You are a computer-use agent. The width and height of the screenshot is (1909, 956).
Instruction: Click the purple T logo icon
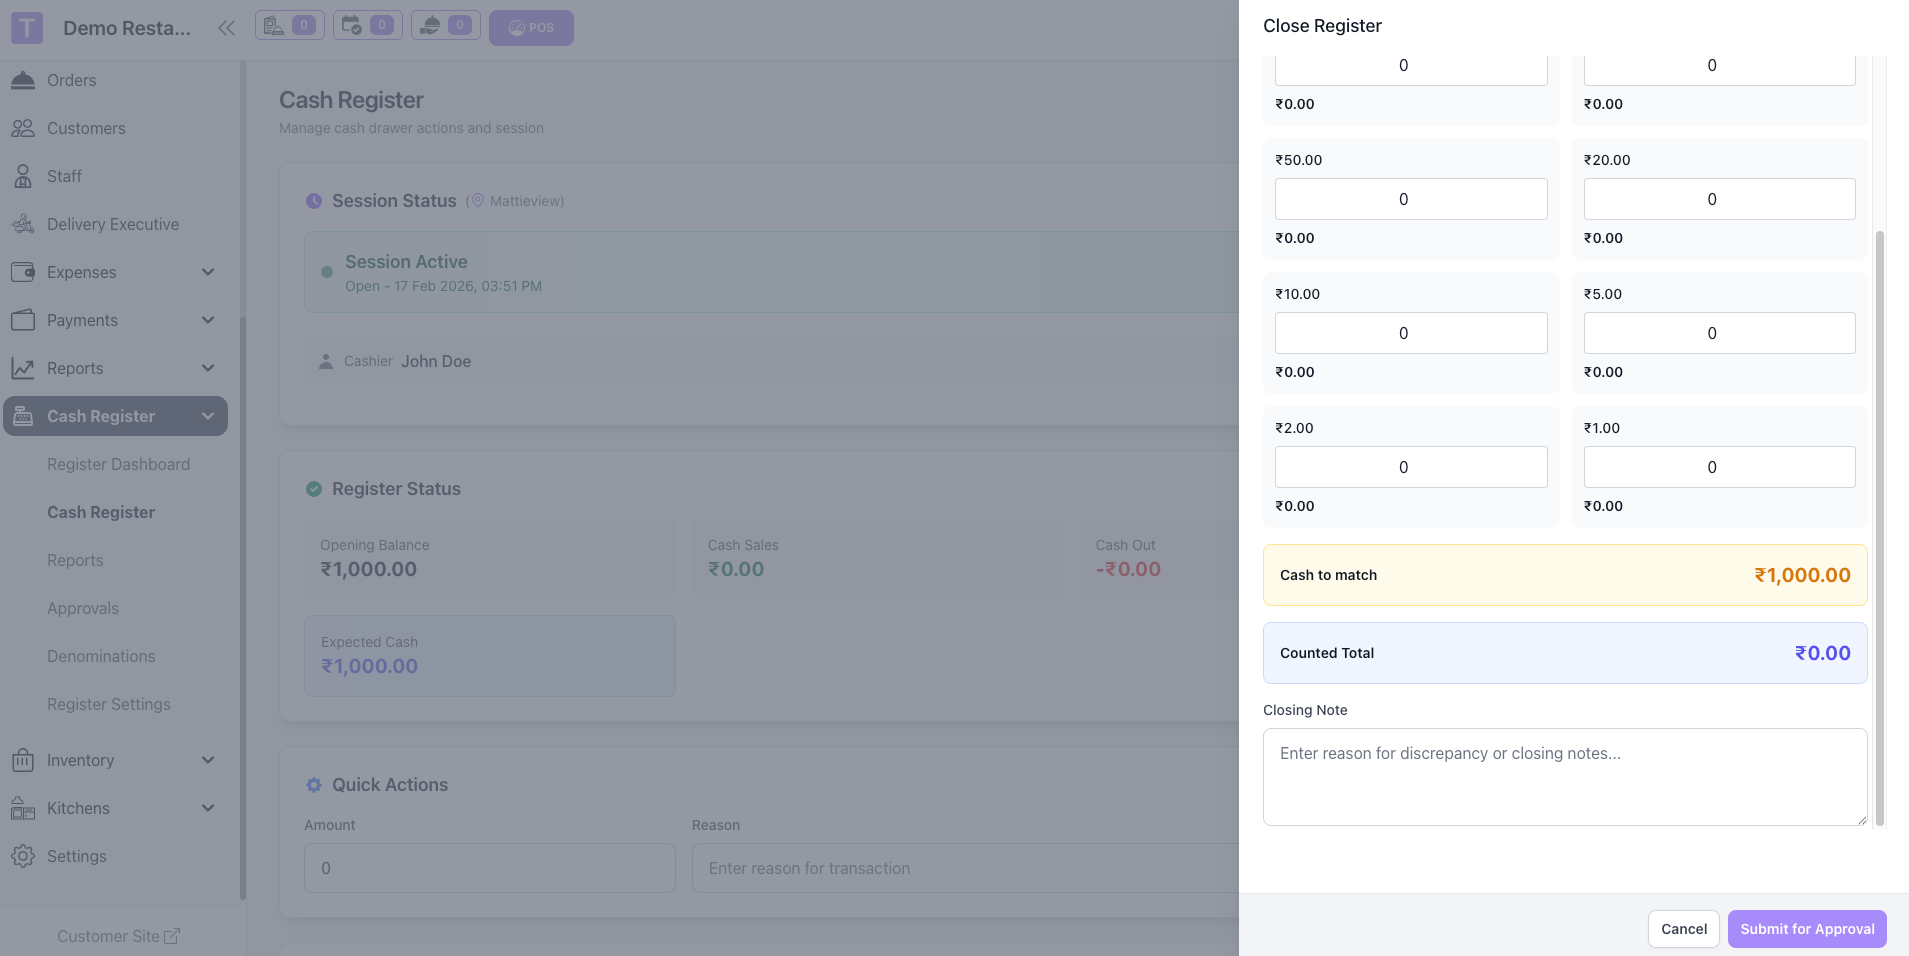(27, 28)
